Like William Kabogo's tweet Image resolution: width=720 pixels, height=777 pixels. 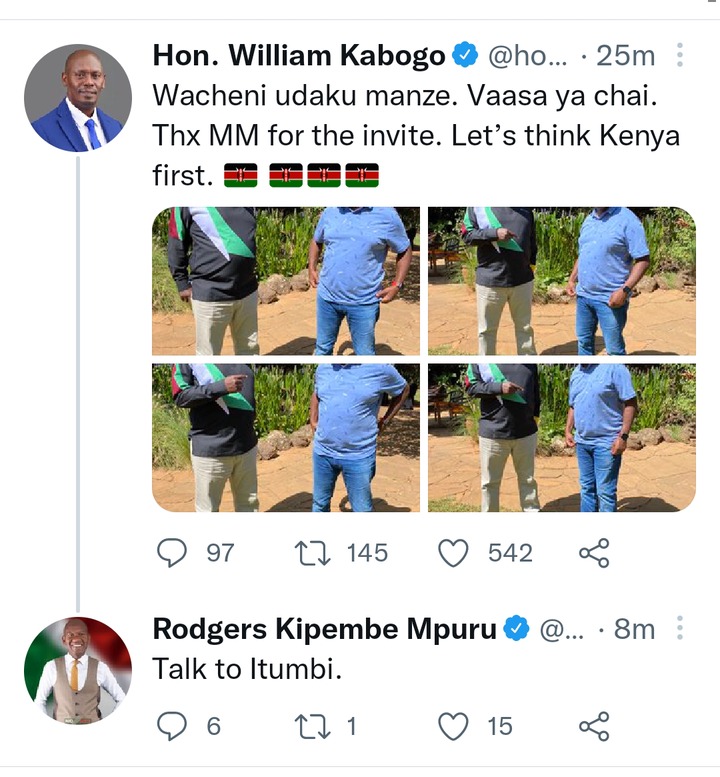[x=454, y=553]
